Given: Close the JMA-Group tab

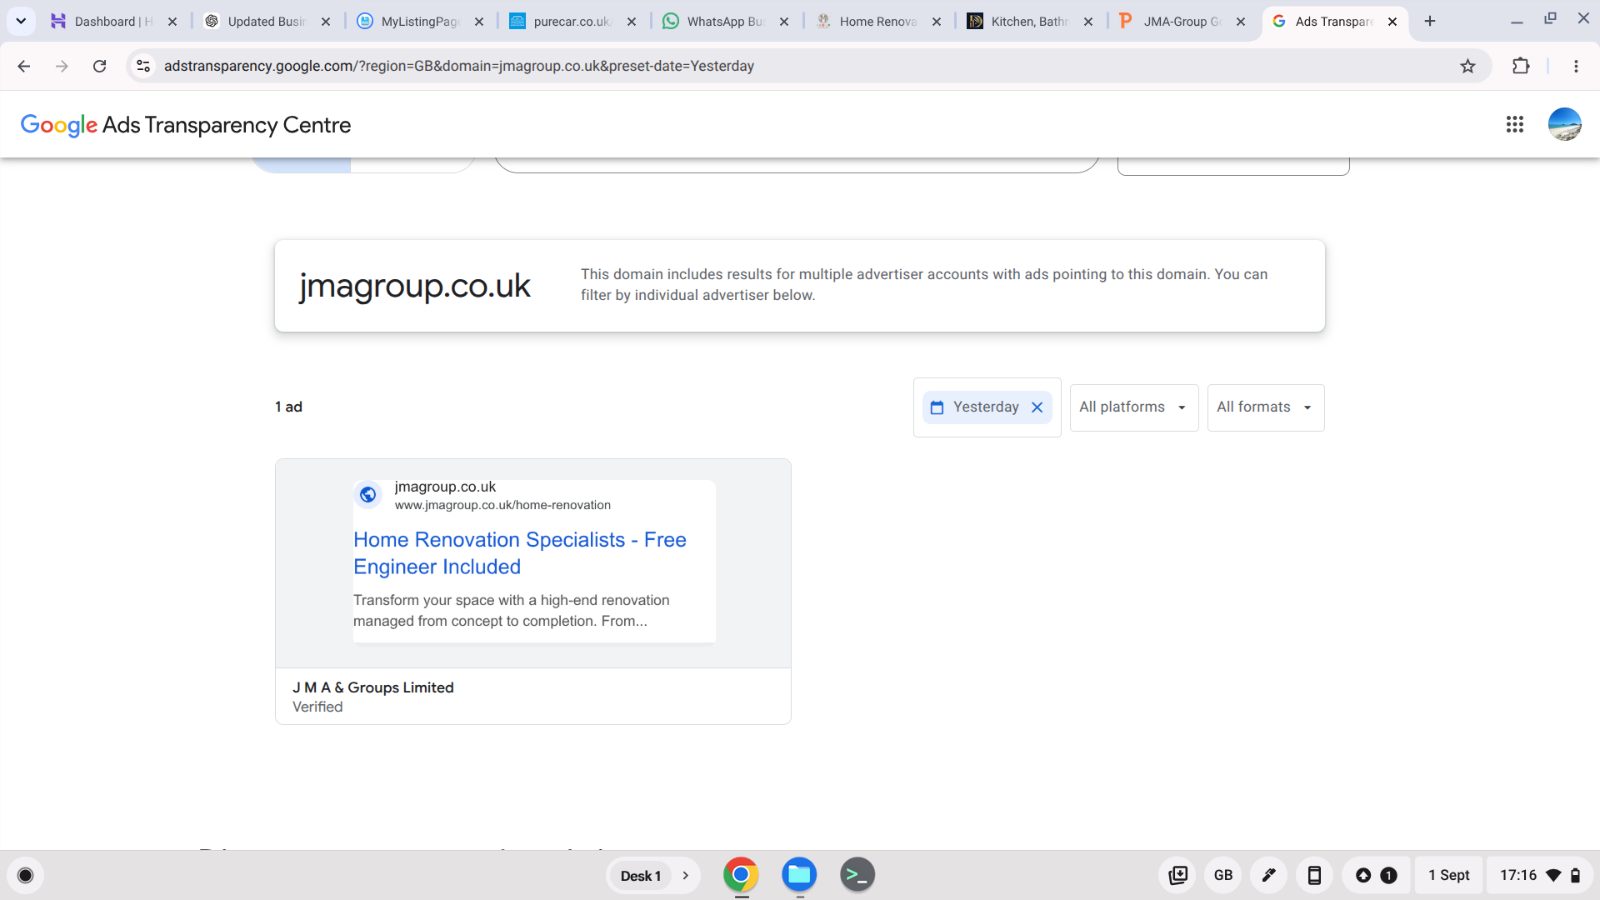Looking at the screenshot, I should click(1241, 21).
